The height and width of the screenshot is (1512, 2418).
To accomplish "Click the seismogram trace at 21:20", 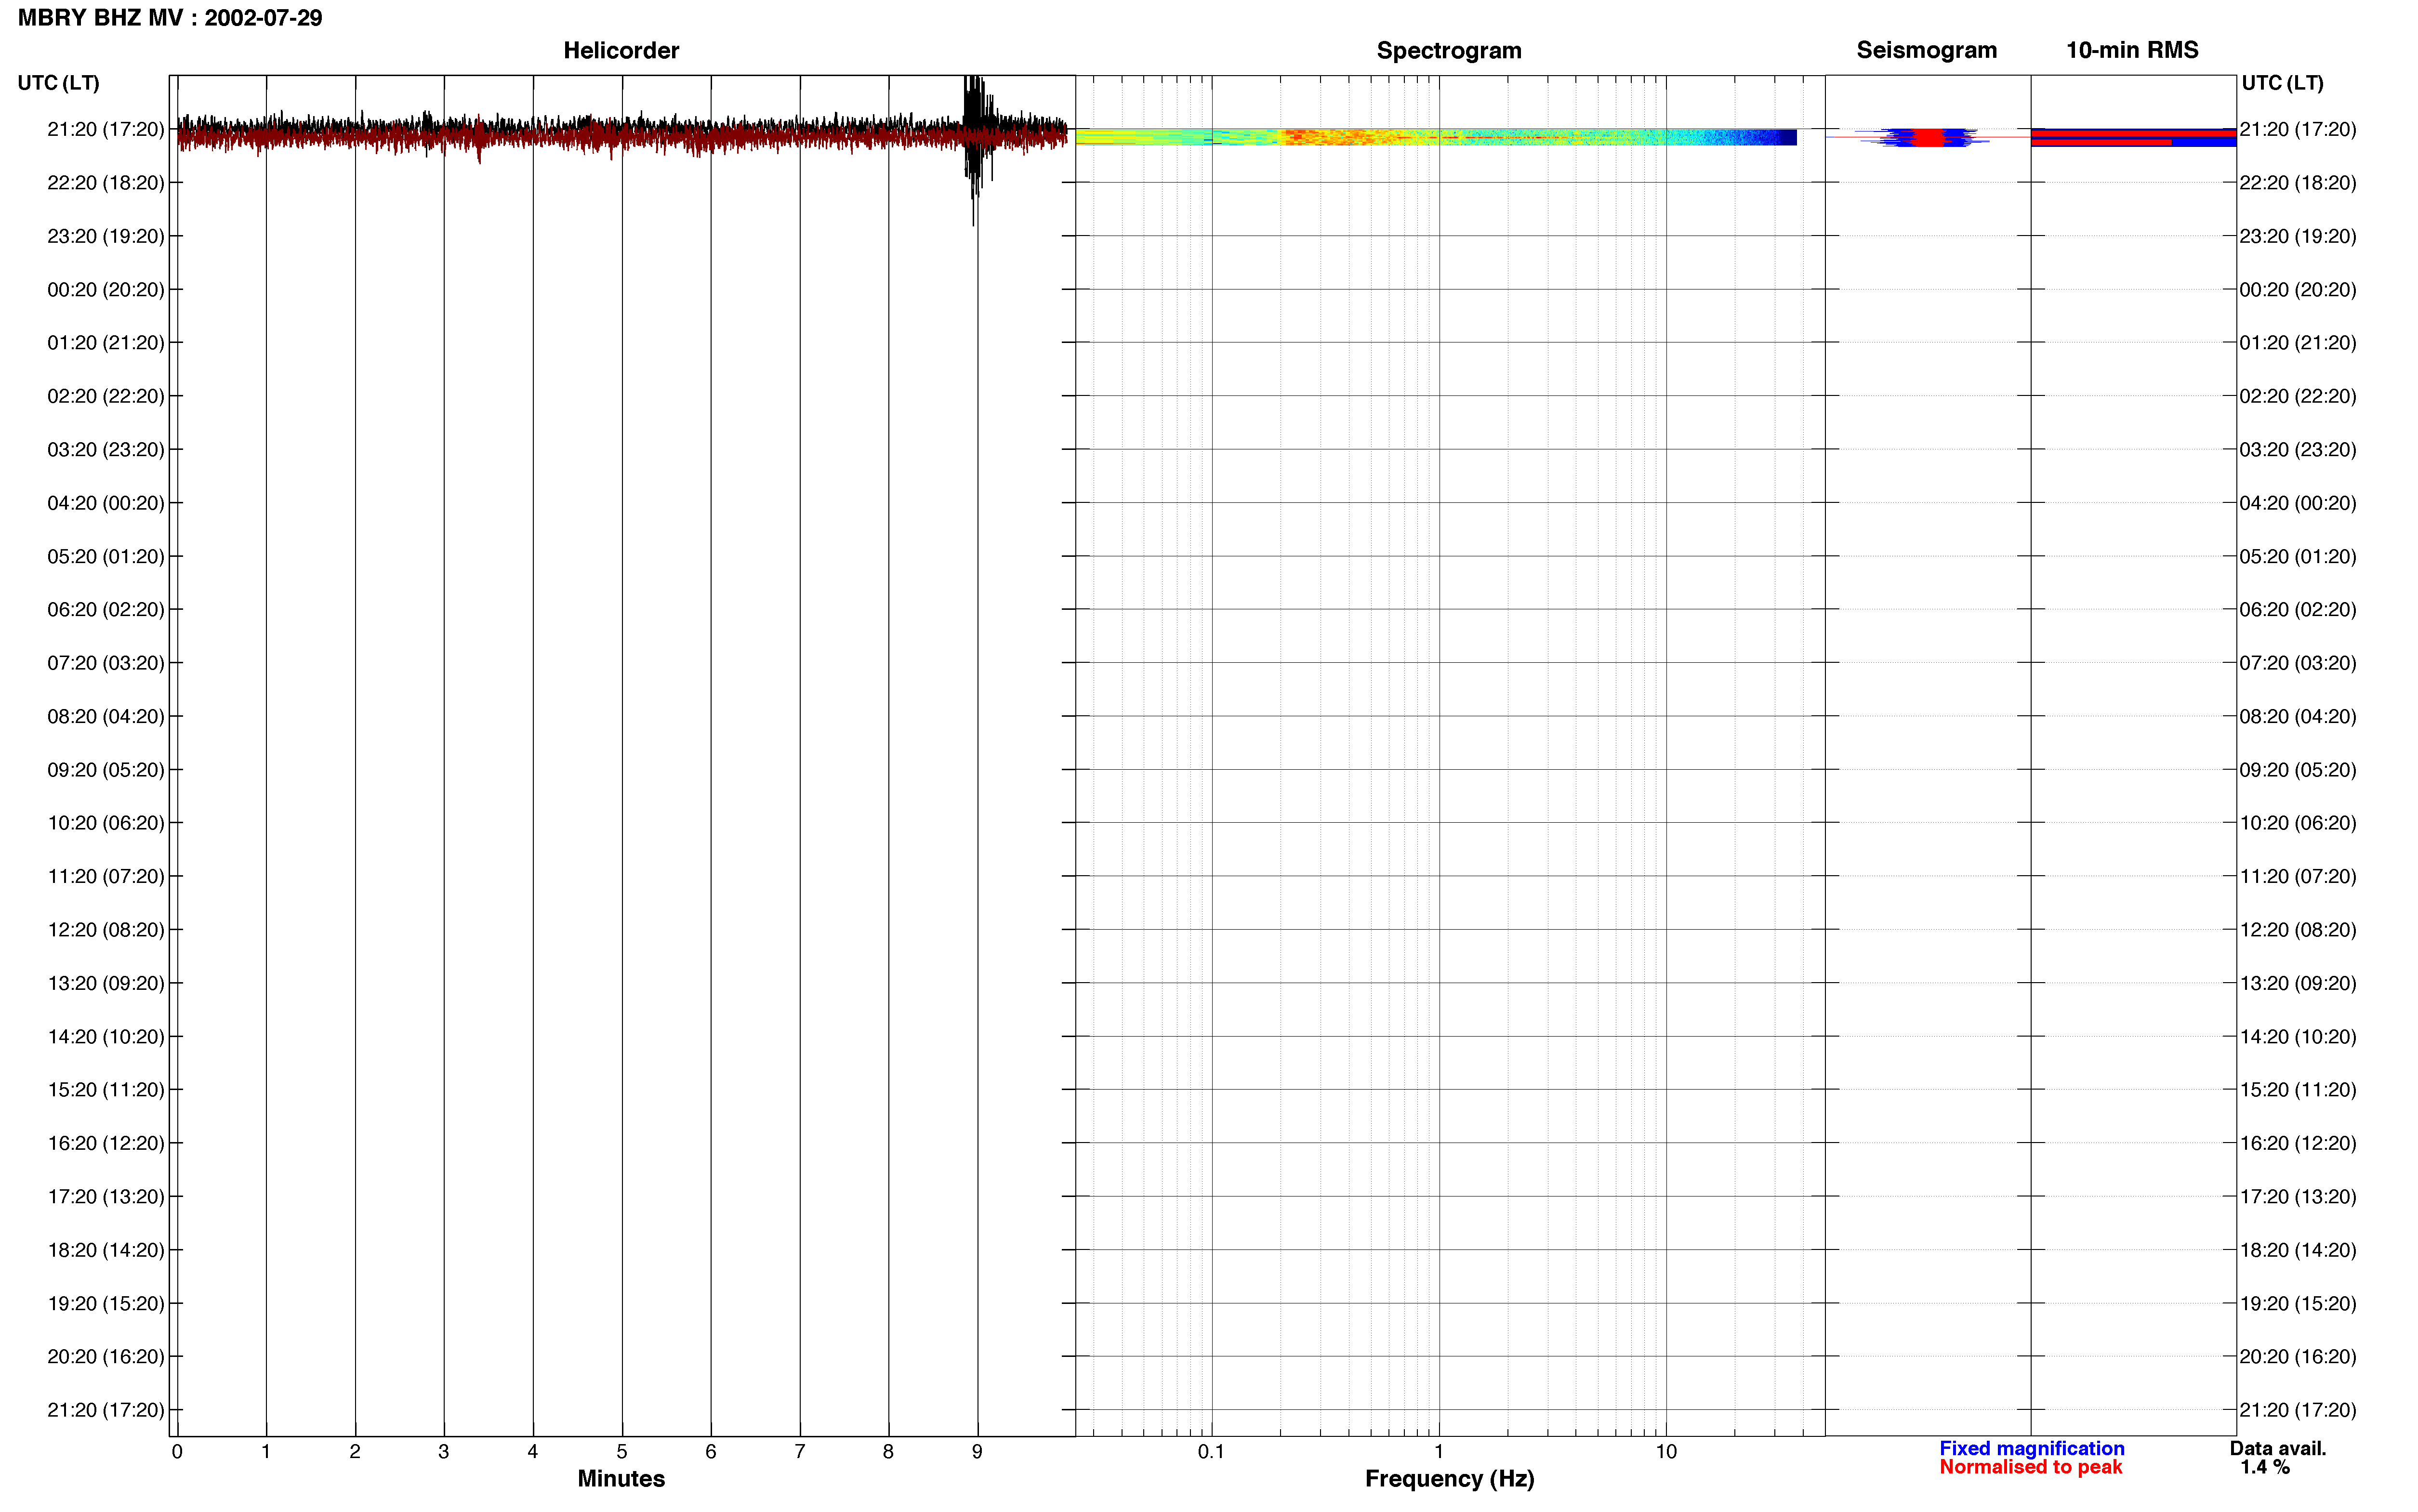I will click(x=1927, y=137).
